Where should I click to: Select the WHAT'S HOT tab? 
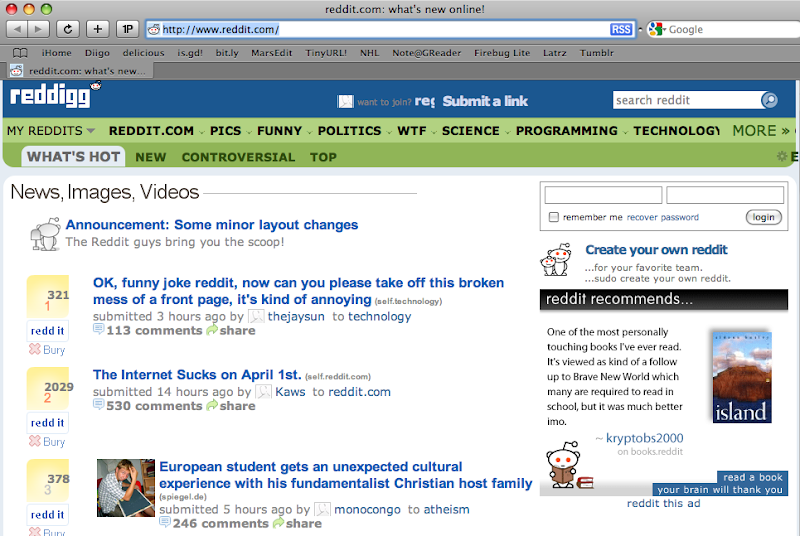[x=73, y=157]
